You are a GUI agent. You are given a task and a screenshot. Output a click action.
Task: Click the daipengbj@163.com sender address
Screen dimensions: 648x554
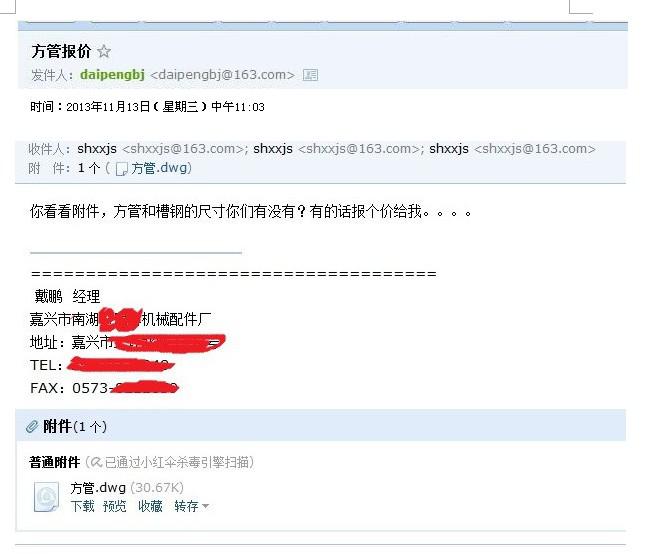point(222,75)
